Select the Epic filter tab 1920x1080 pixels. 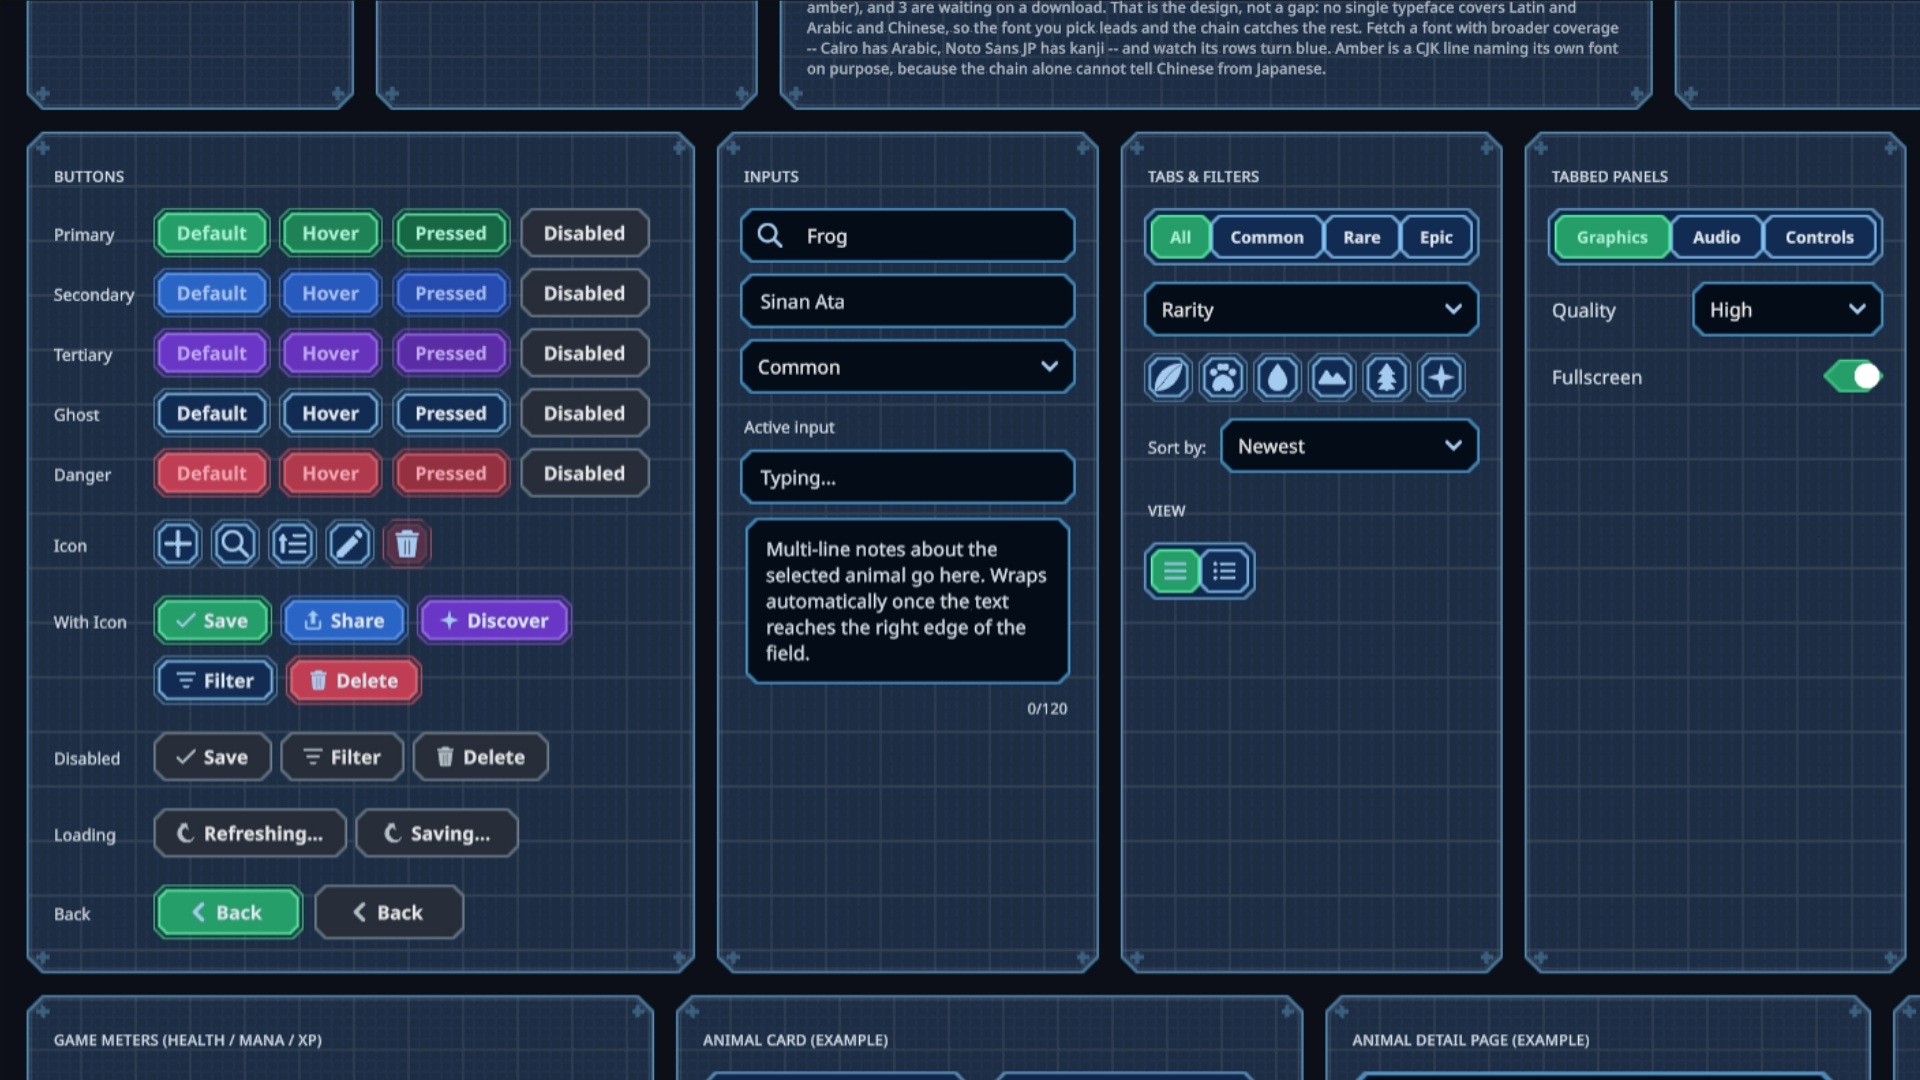click(1436, 237)
